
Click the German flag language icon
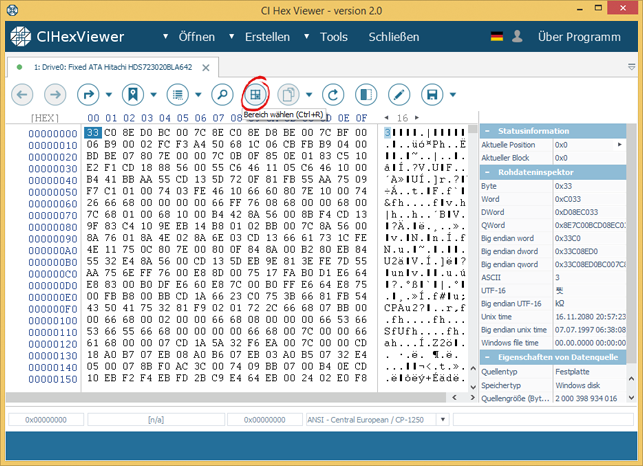[x=496, y=37]
